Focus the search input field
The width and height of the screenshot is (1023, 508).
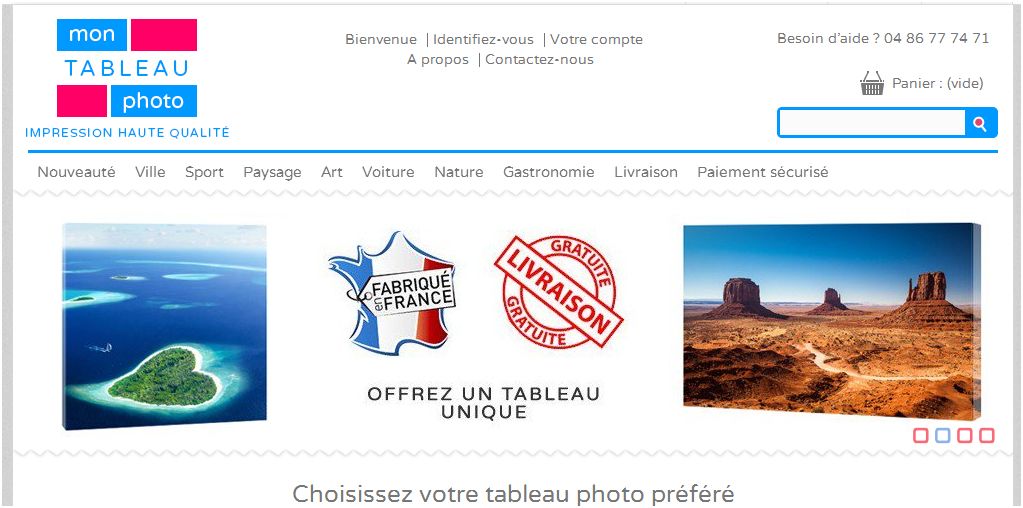[x=872, y=123]
